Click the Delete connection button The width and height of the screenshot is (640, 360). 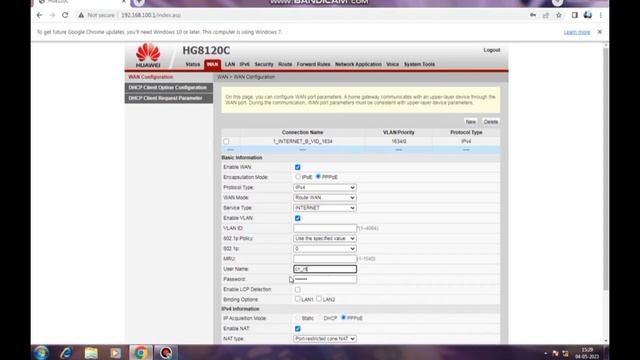(491, 122)
